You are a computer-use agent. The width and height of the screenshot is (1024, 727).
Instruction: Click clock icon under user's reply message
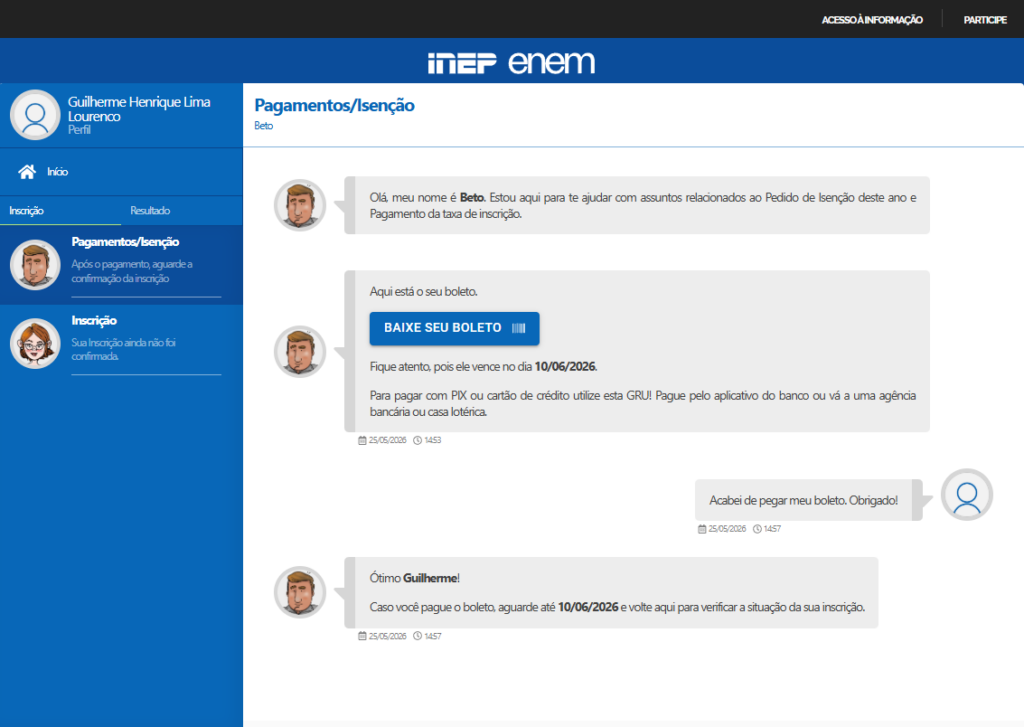(x=757, y=529)
